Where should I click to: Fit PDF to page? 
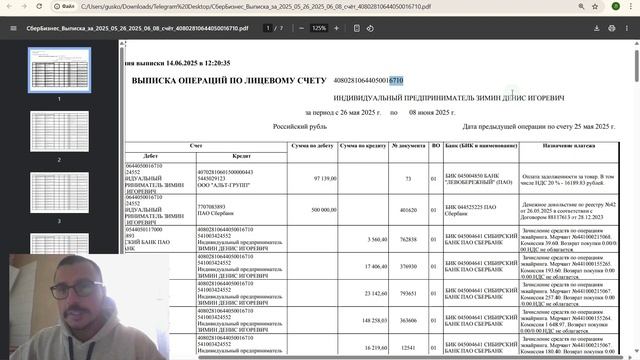coord(357,28)
